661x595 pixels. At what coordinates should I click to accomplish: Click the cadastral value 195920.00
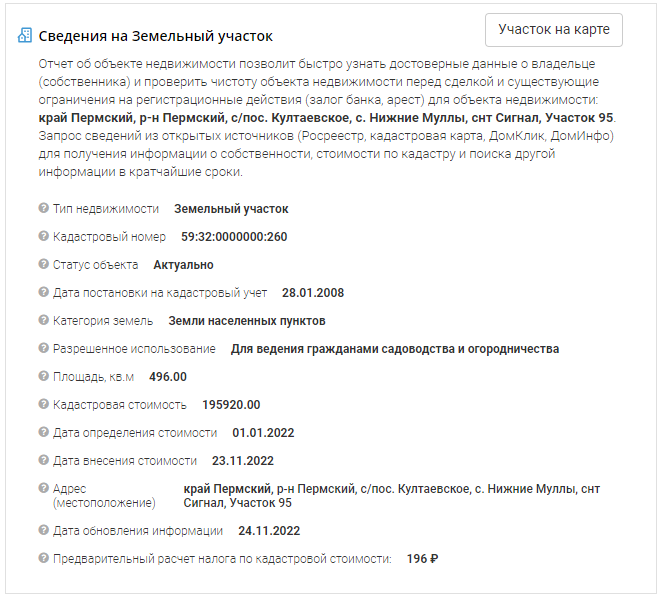[x=231, y=405]
